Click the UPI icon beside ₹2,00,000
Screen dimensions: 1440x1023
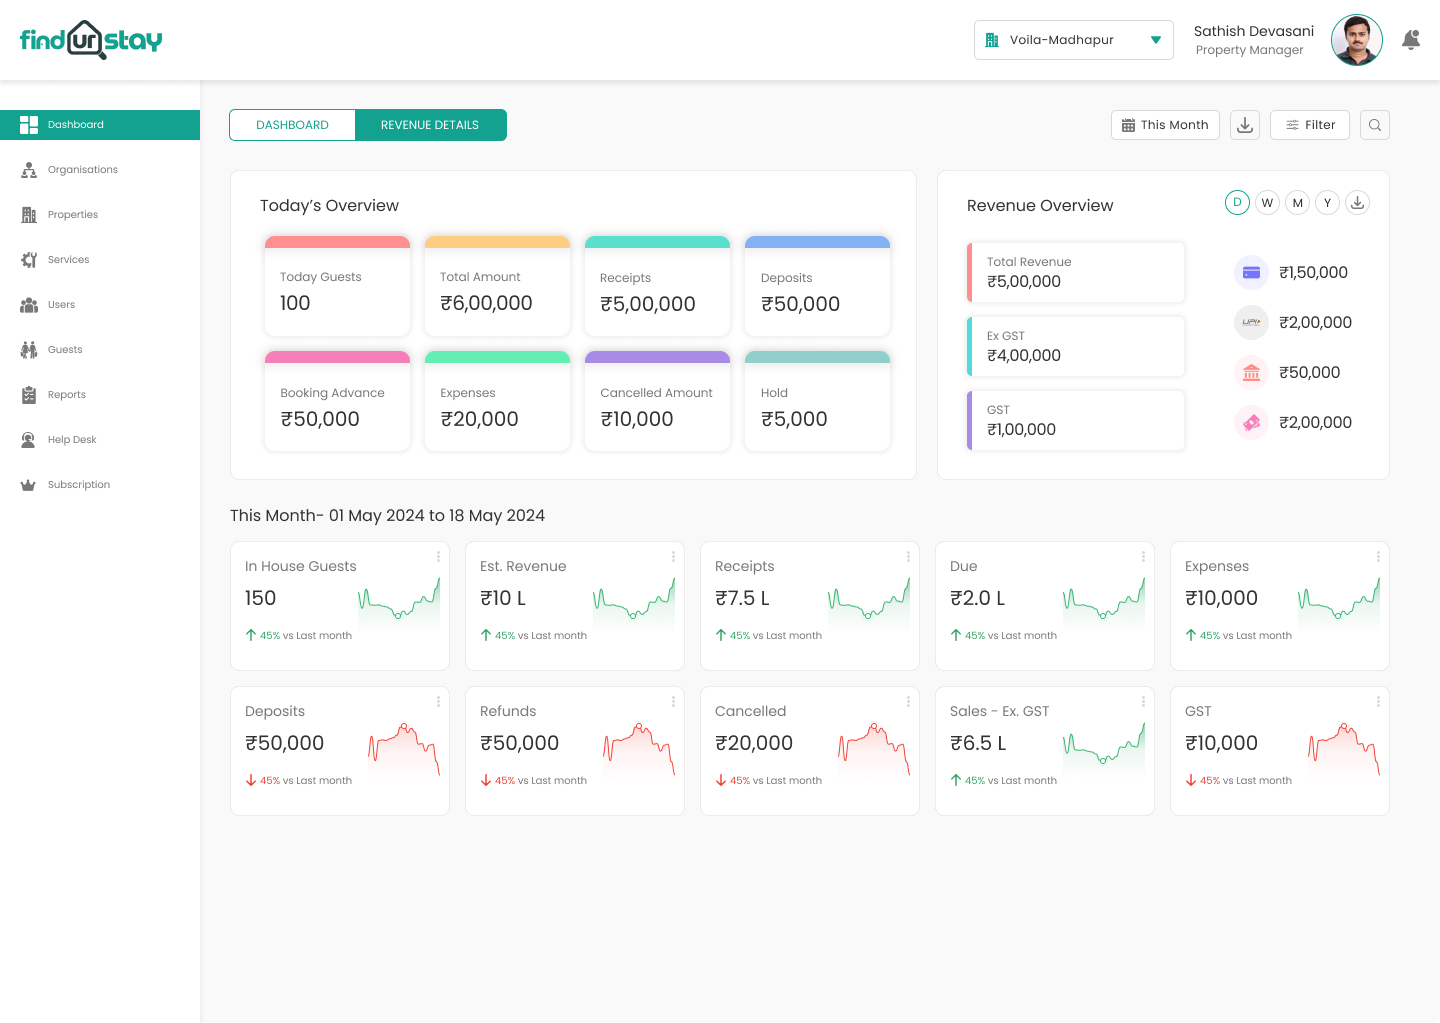[1251, 322]
